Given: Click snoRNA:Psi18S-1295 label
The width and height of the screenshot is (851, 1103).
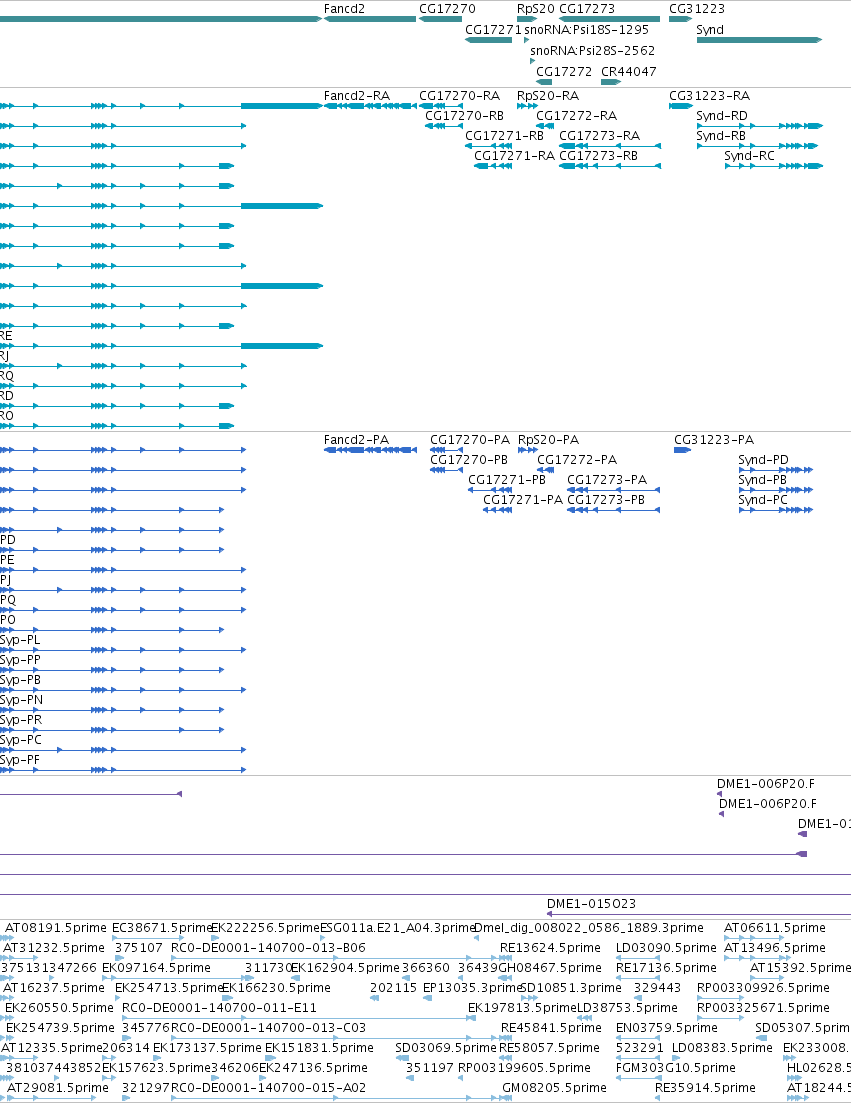Looking at the screenshot, I should (587, 30).
